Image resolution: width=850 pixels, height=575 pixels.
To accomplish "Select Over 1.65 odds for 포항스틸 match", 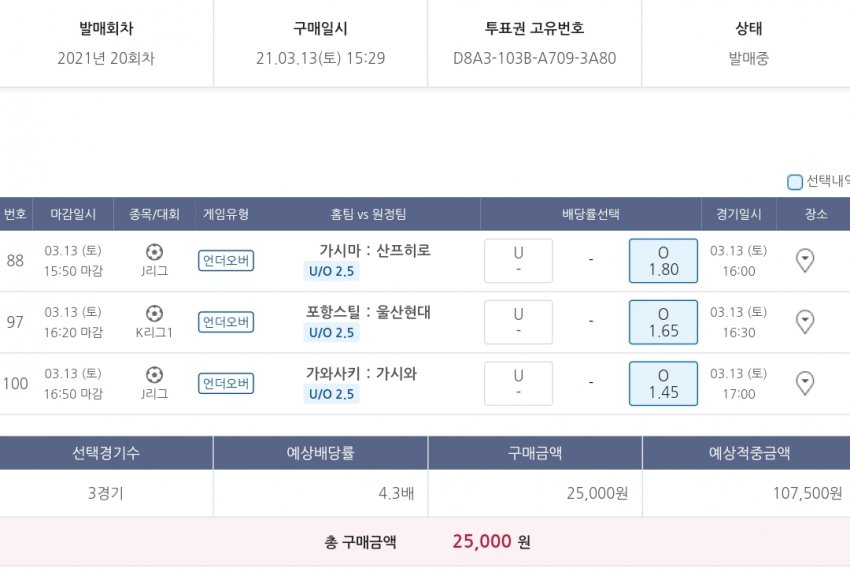I will coord(663,322).
